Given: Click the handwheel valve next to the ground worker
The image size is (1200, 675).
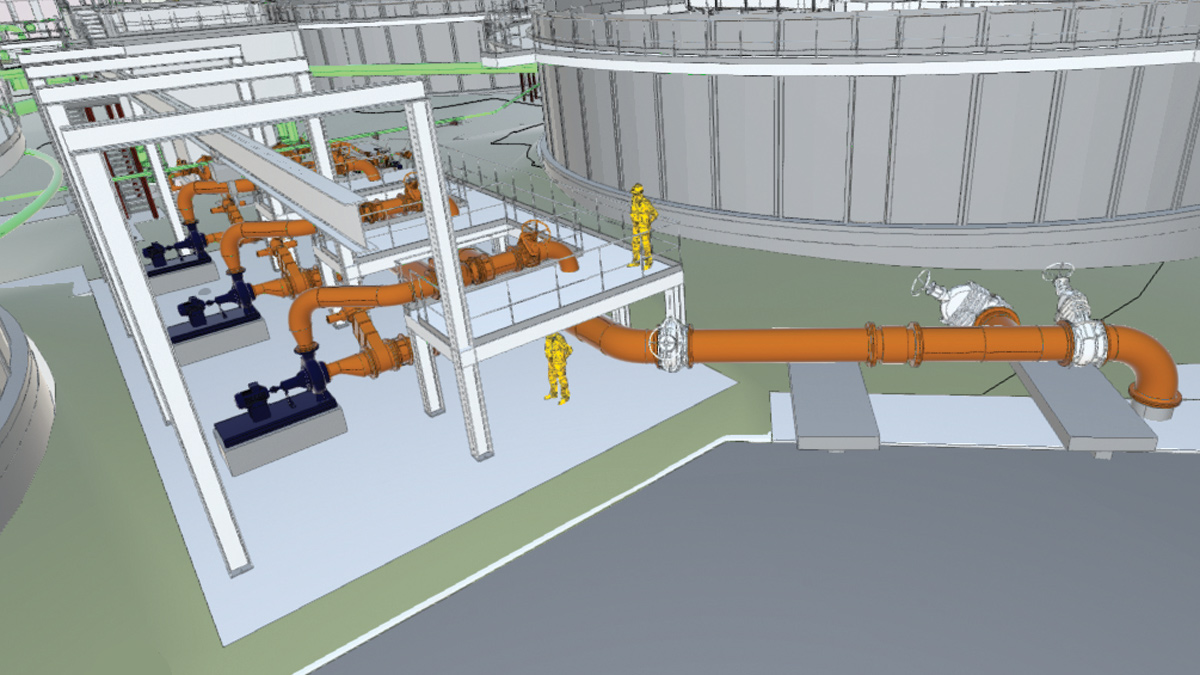Looking at the screenshot, I should click(x=668, y=345).
